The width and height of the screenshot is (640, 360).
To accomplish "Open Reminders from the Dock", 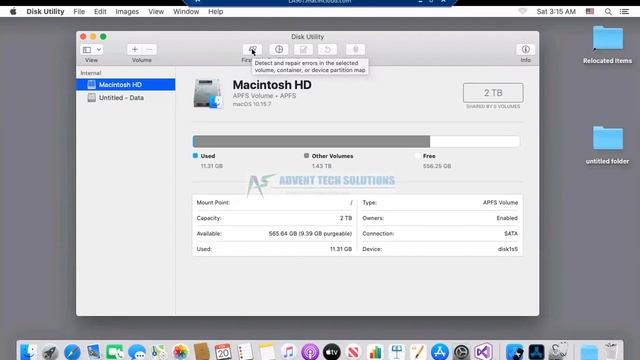I will click(x=245, y=352).
